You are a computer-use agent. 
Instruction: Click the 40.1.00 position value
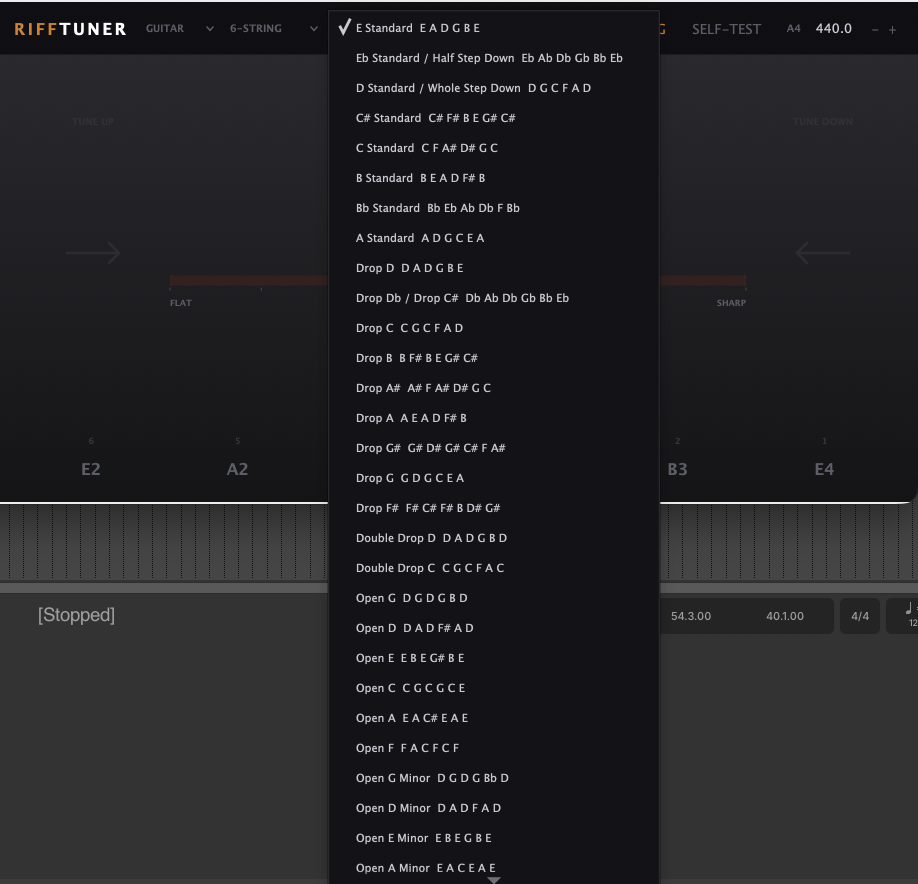coord(785,616)
